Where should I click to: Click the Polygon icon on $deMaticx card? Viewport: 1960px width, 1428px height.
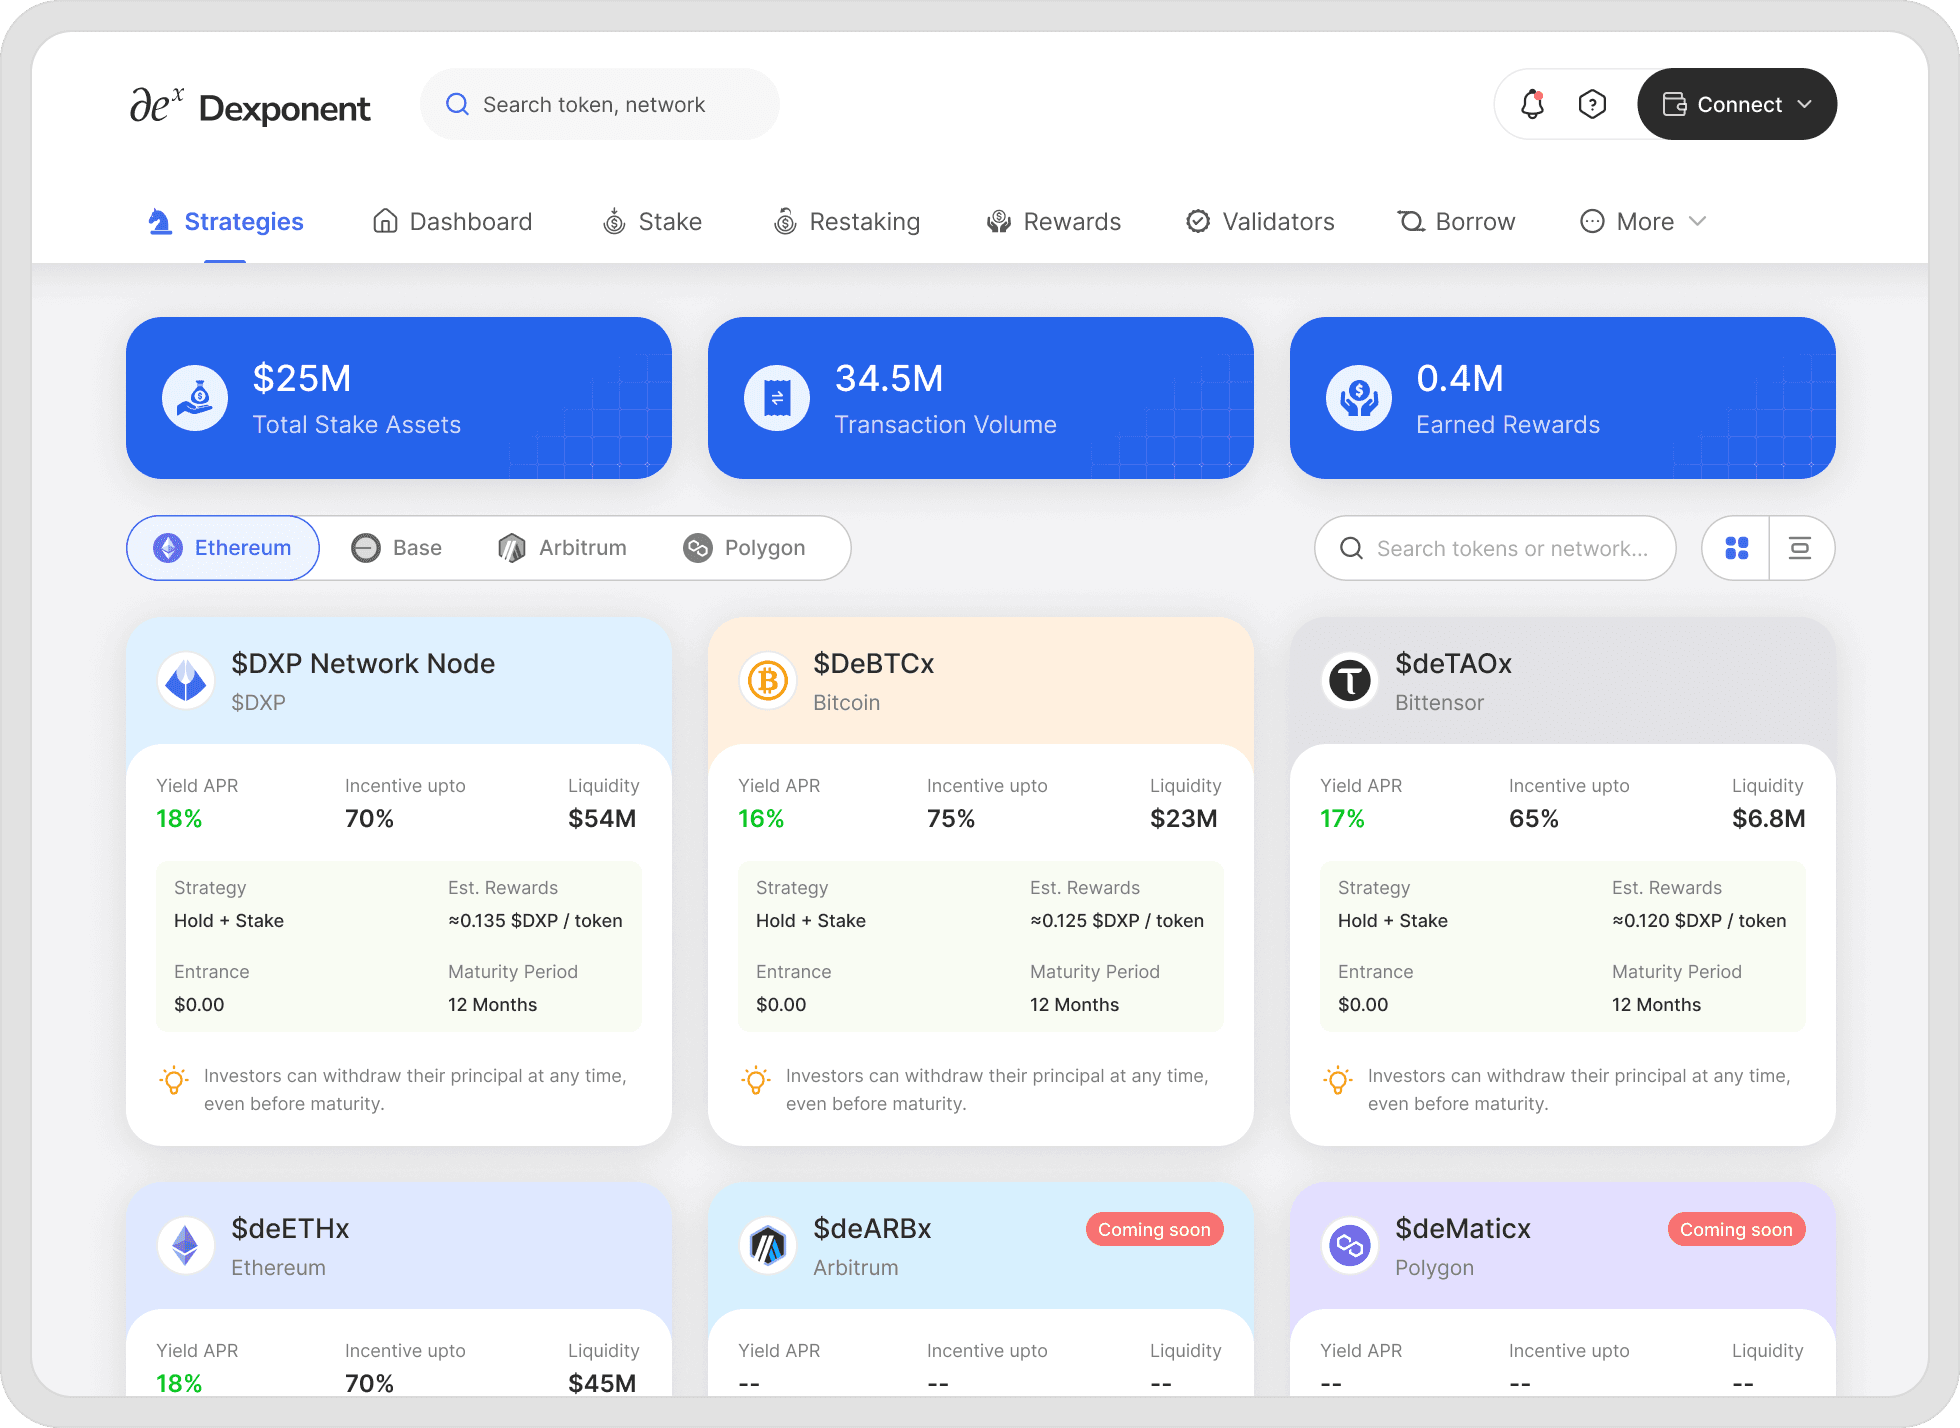coord(1350,1246)
